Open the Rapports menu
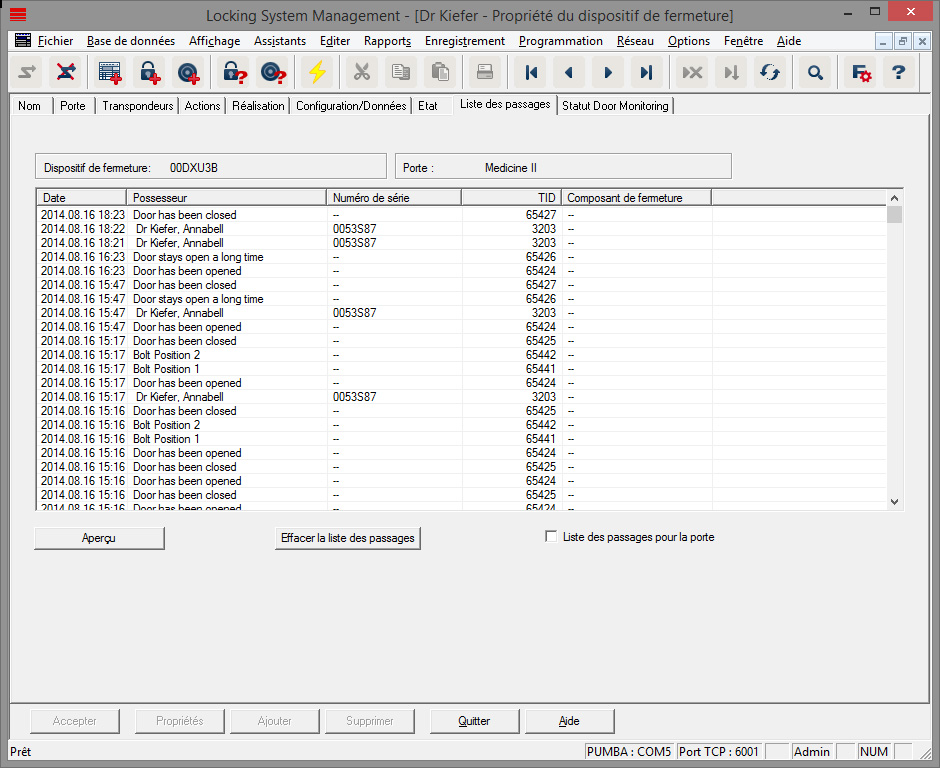 pos(387,41)
